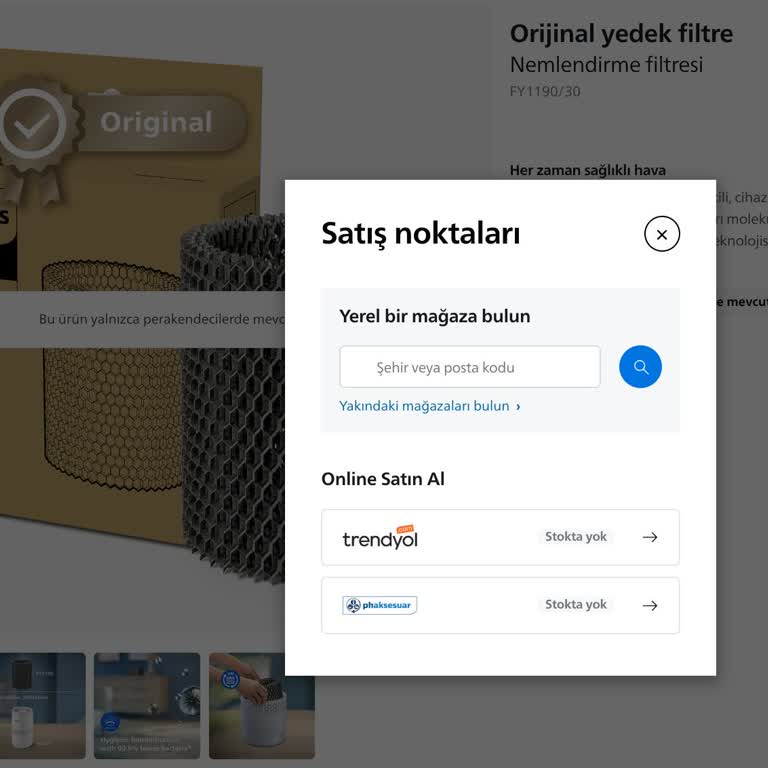Select the Orijinal yedek filtre heading
Image resolution: width=768 pixels, height=768 pixels.
coord(621,34)
